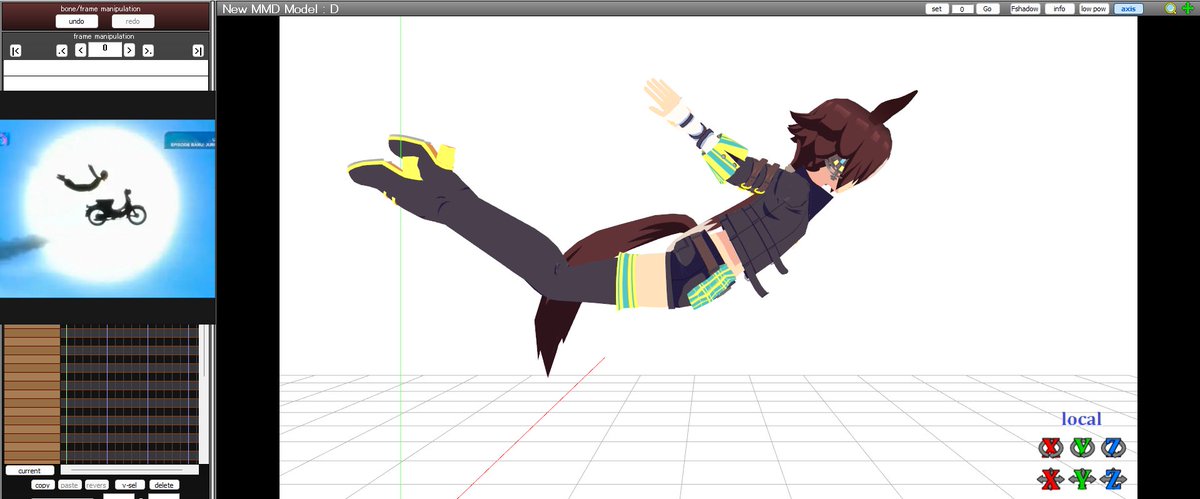Click the frame manipulation number field
The height and width of the screenshot is (499, 1200).
105,49
